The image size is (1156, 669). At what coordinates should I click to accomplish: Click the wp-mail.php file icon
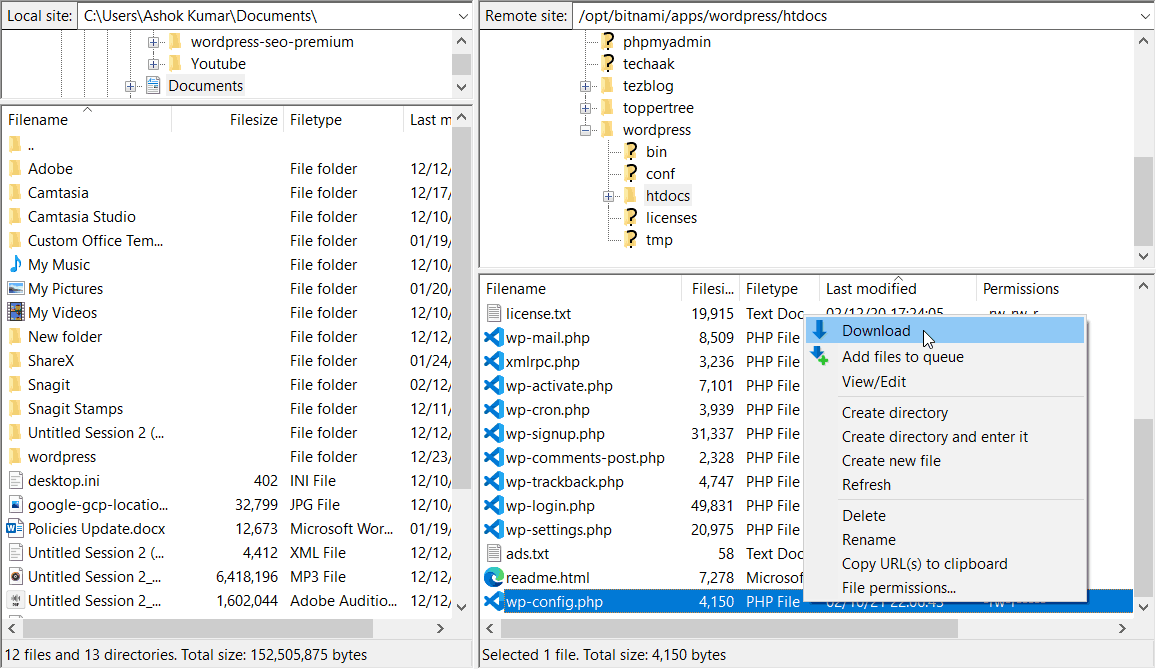(493, 338)
